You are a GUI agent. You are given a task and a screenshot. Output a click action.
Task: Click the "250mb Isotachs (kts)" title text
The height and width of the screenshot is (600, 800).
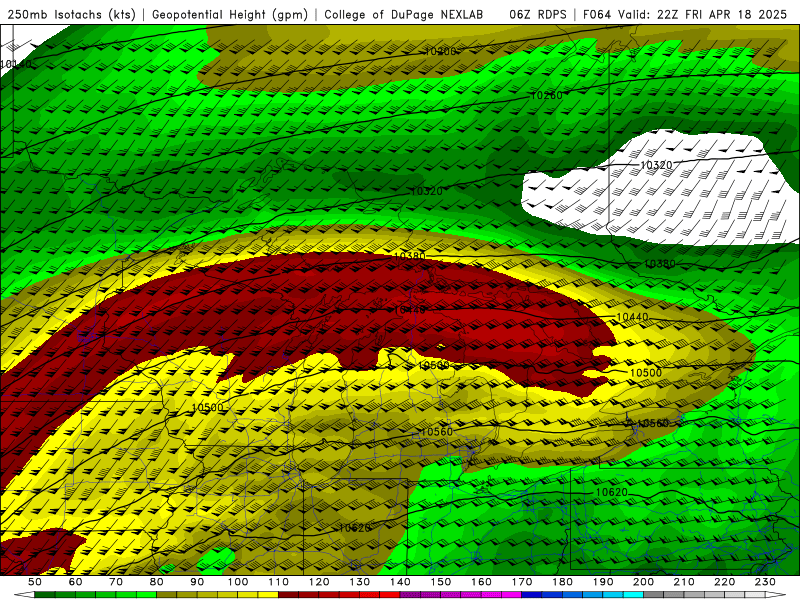pyautogui.click(x=71, y=14)
